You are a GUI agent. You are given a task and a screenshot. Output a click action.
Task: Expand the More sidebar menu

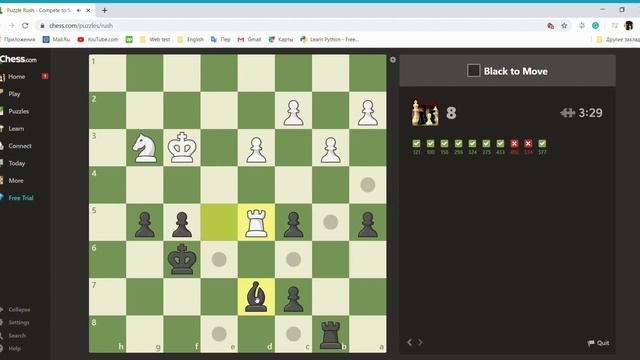pyautogui.click(x=16, y=180)
